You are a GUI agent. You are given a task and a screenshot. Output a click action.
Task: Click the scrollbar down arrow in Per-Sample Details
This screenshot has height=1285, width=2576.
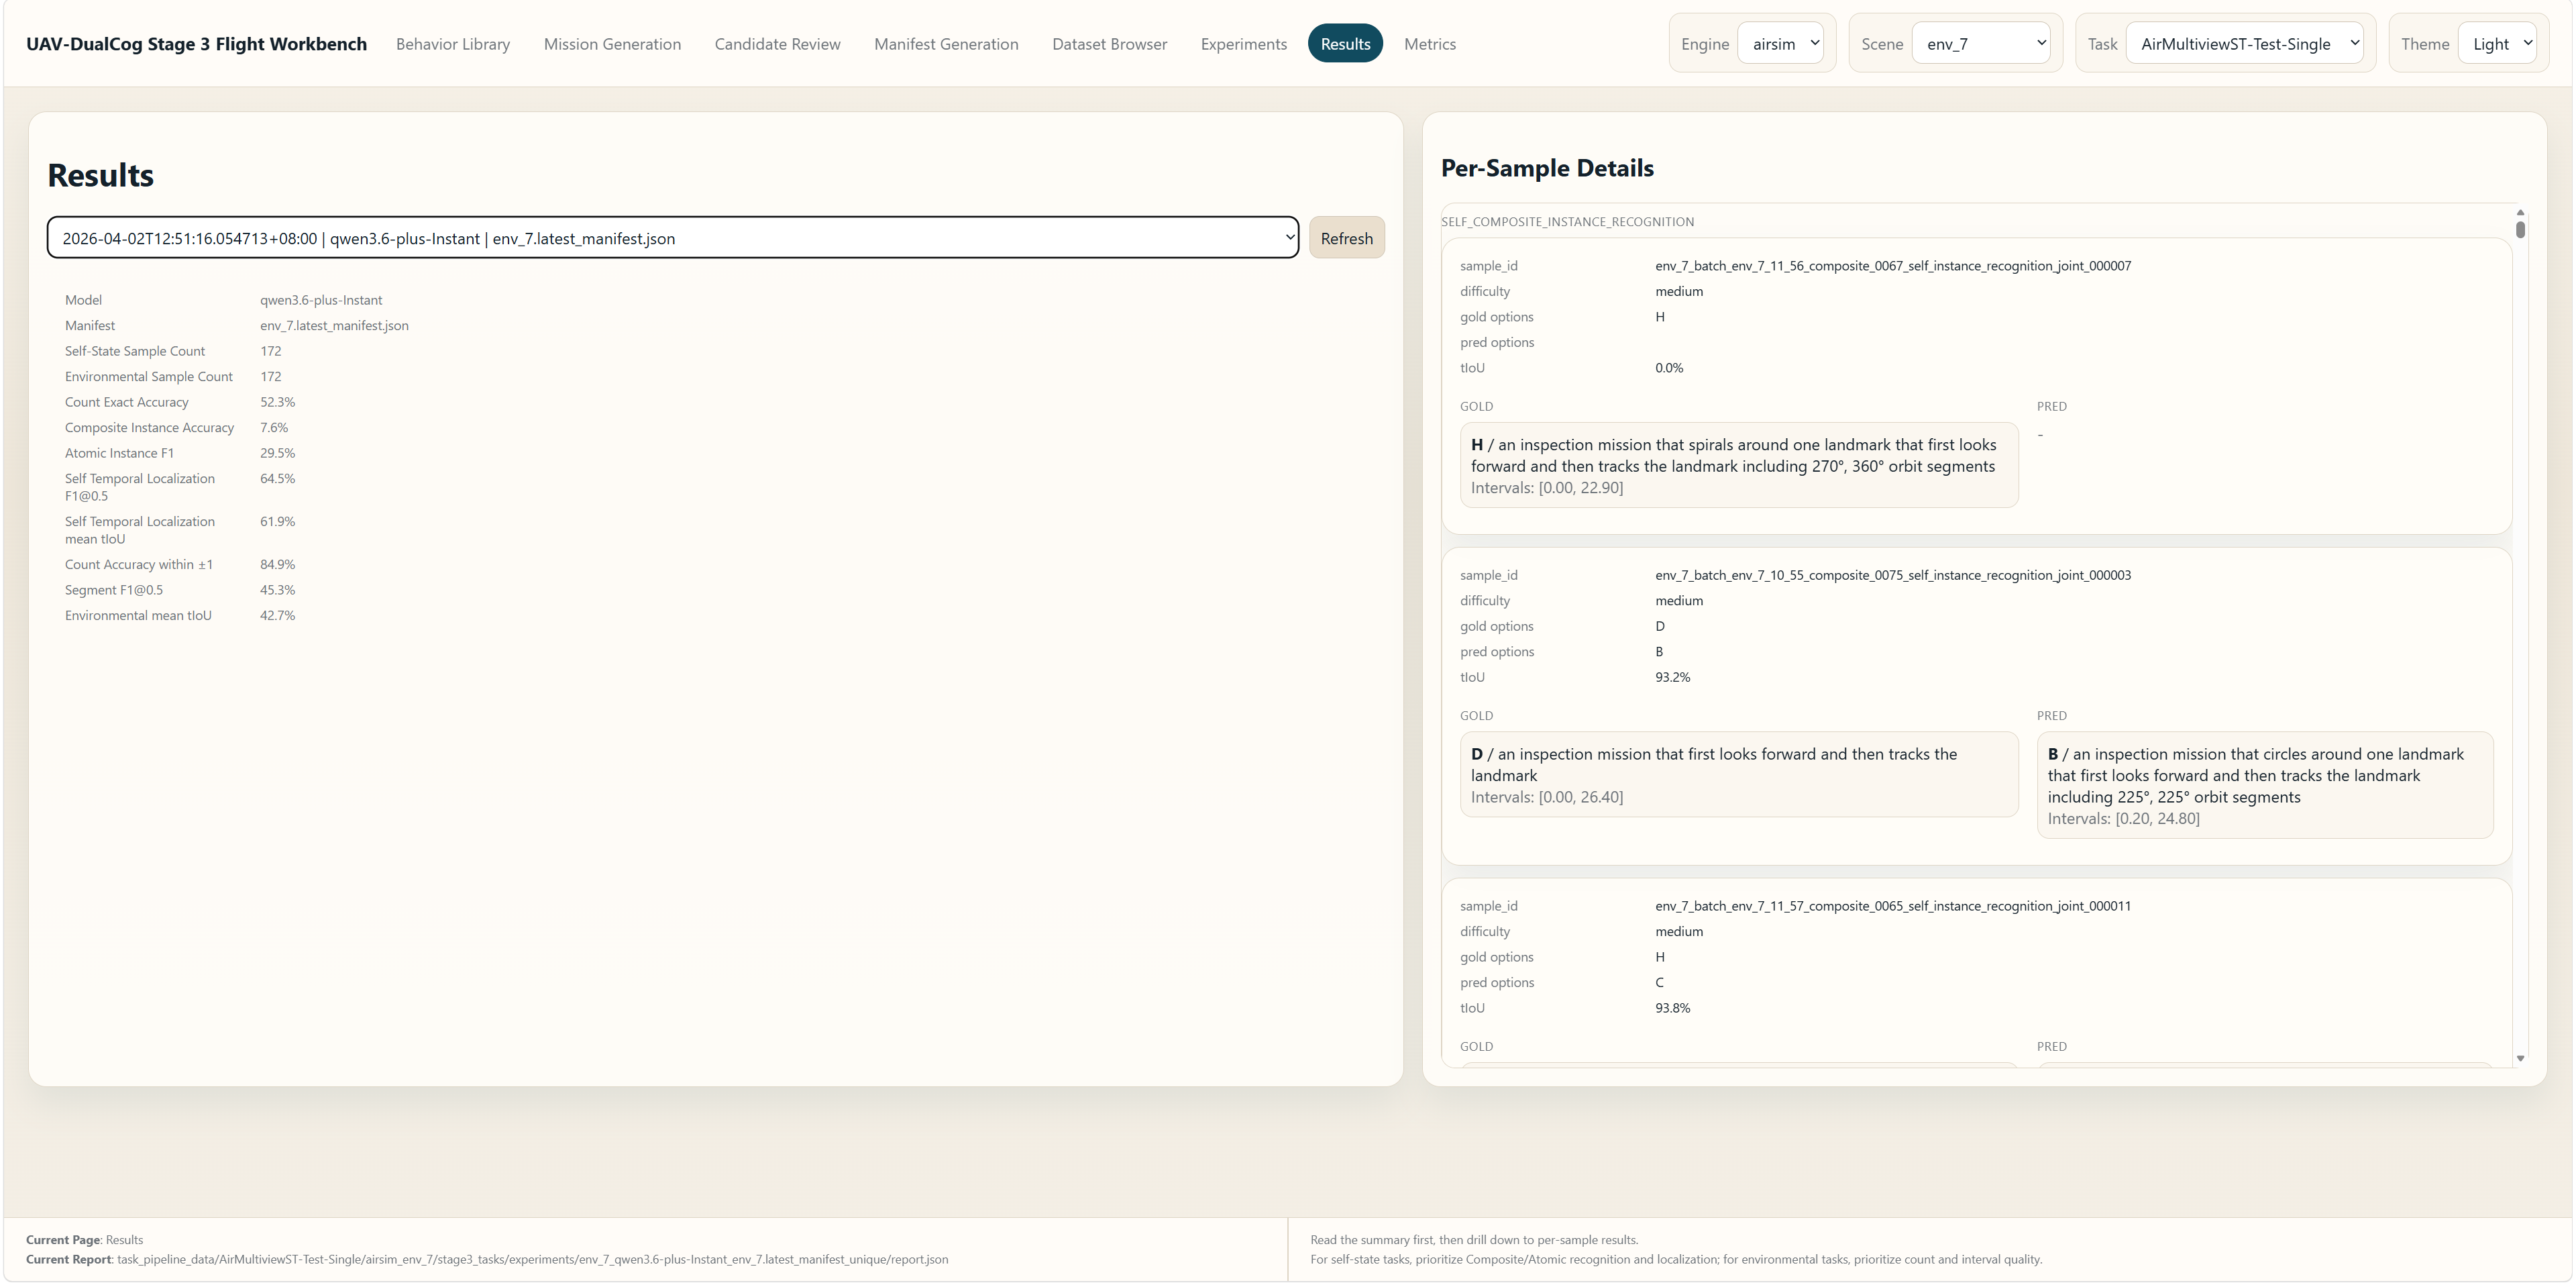(x=2520, y=1058)
